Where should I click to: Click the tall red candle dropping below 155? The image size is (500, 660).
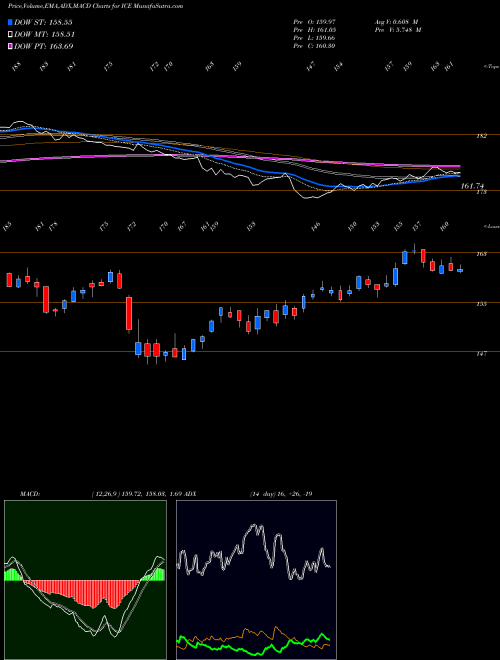pos(129,314)
